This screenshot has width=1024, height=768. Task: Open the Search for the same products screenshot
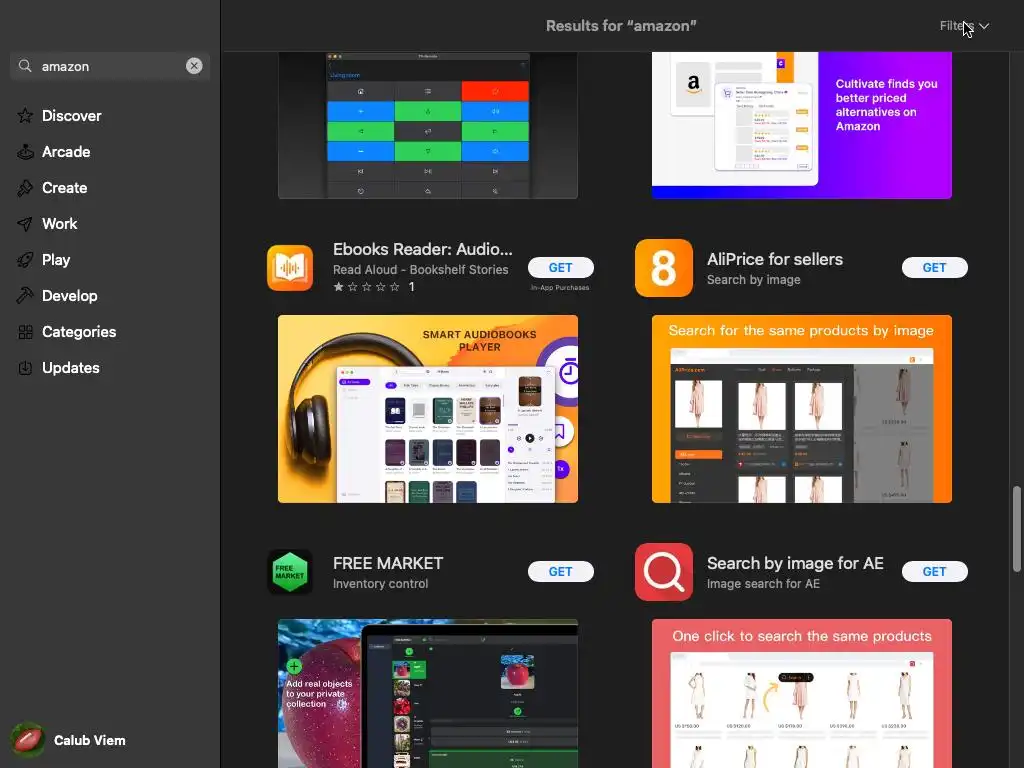tap(802, 409)
